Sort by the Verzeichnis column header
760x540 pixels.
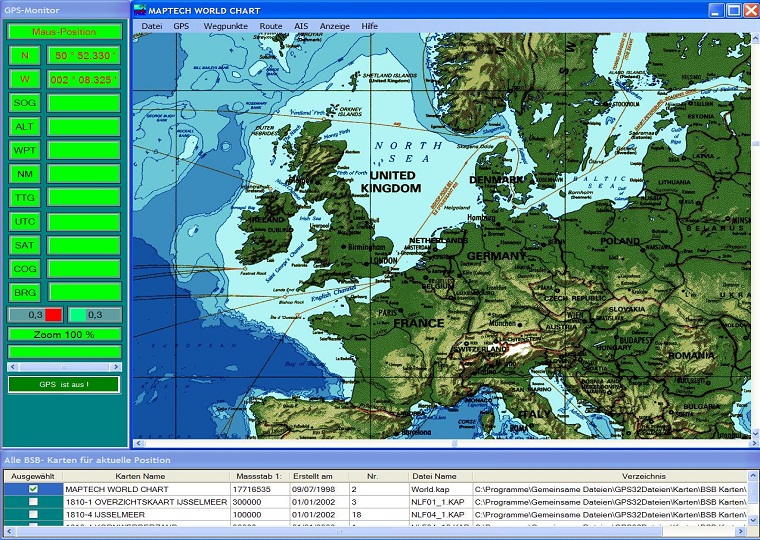pos(610,476)
